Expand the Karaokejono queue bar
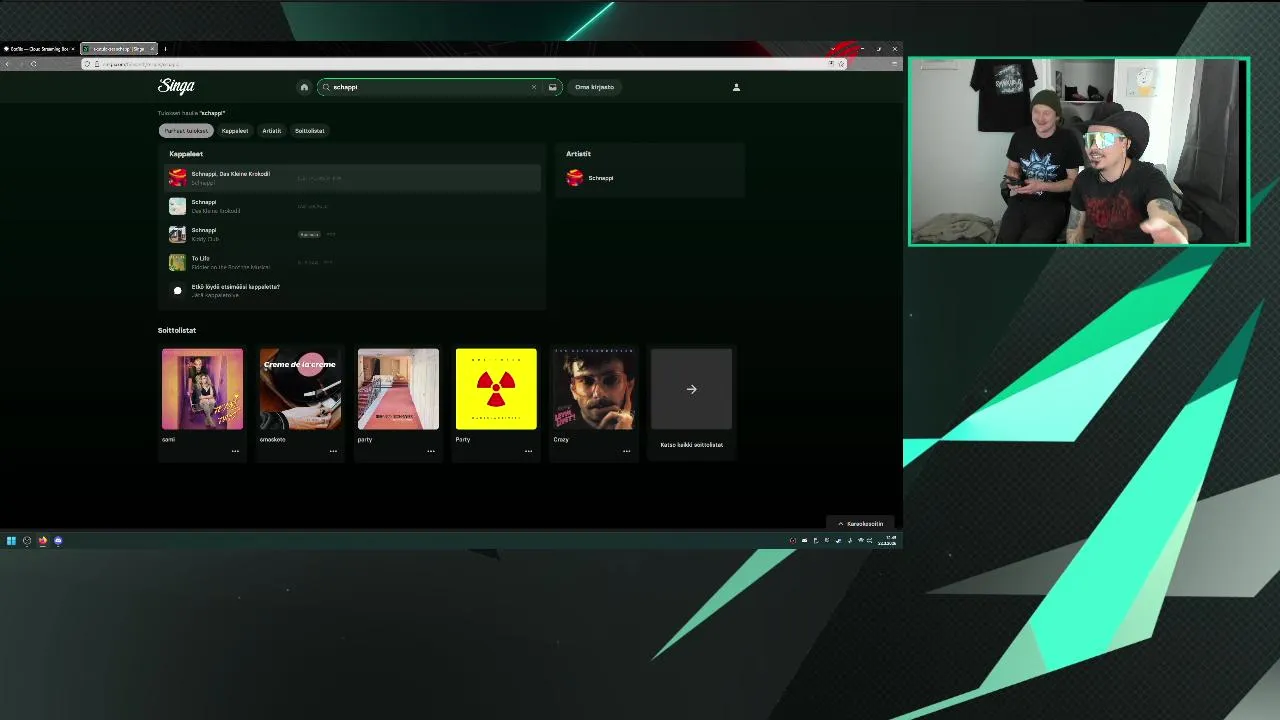 [861, 524]
